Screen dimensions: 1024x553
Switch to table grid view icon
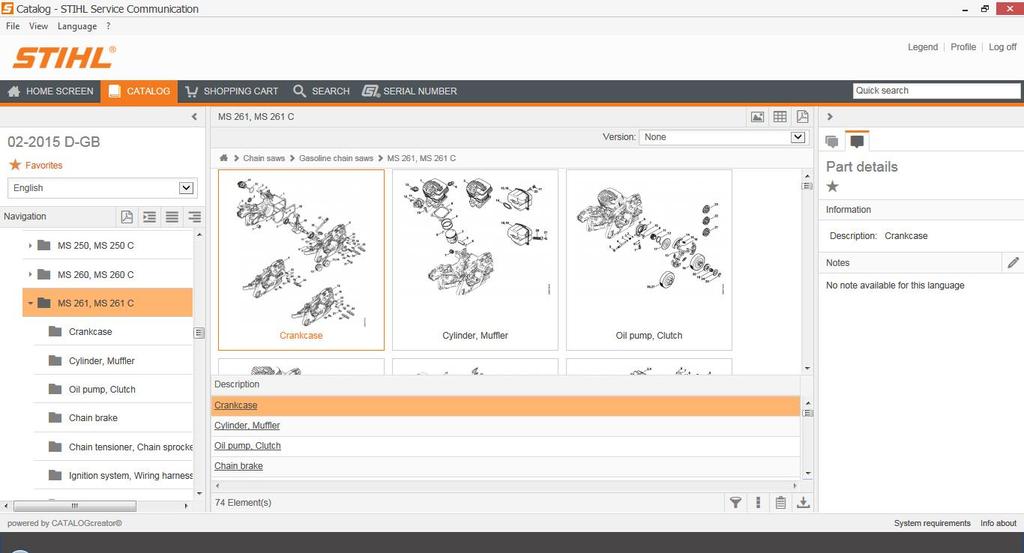[780, 117]
